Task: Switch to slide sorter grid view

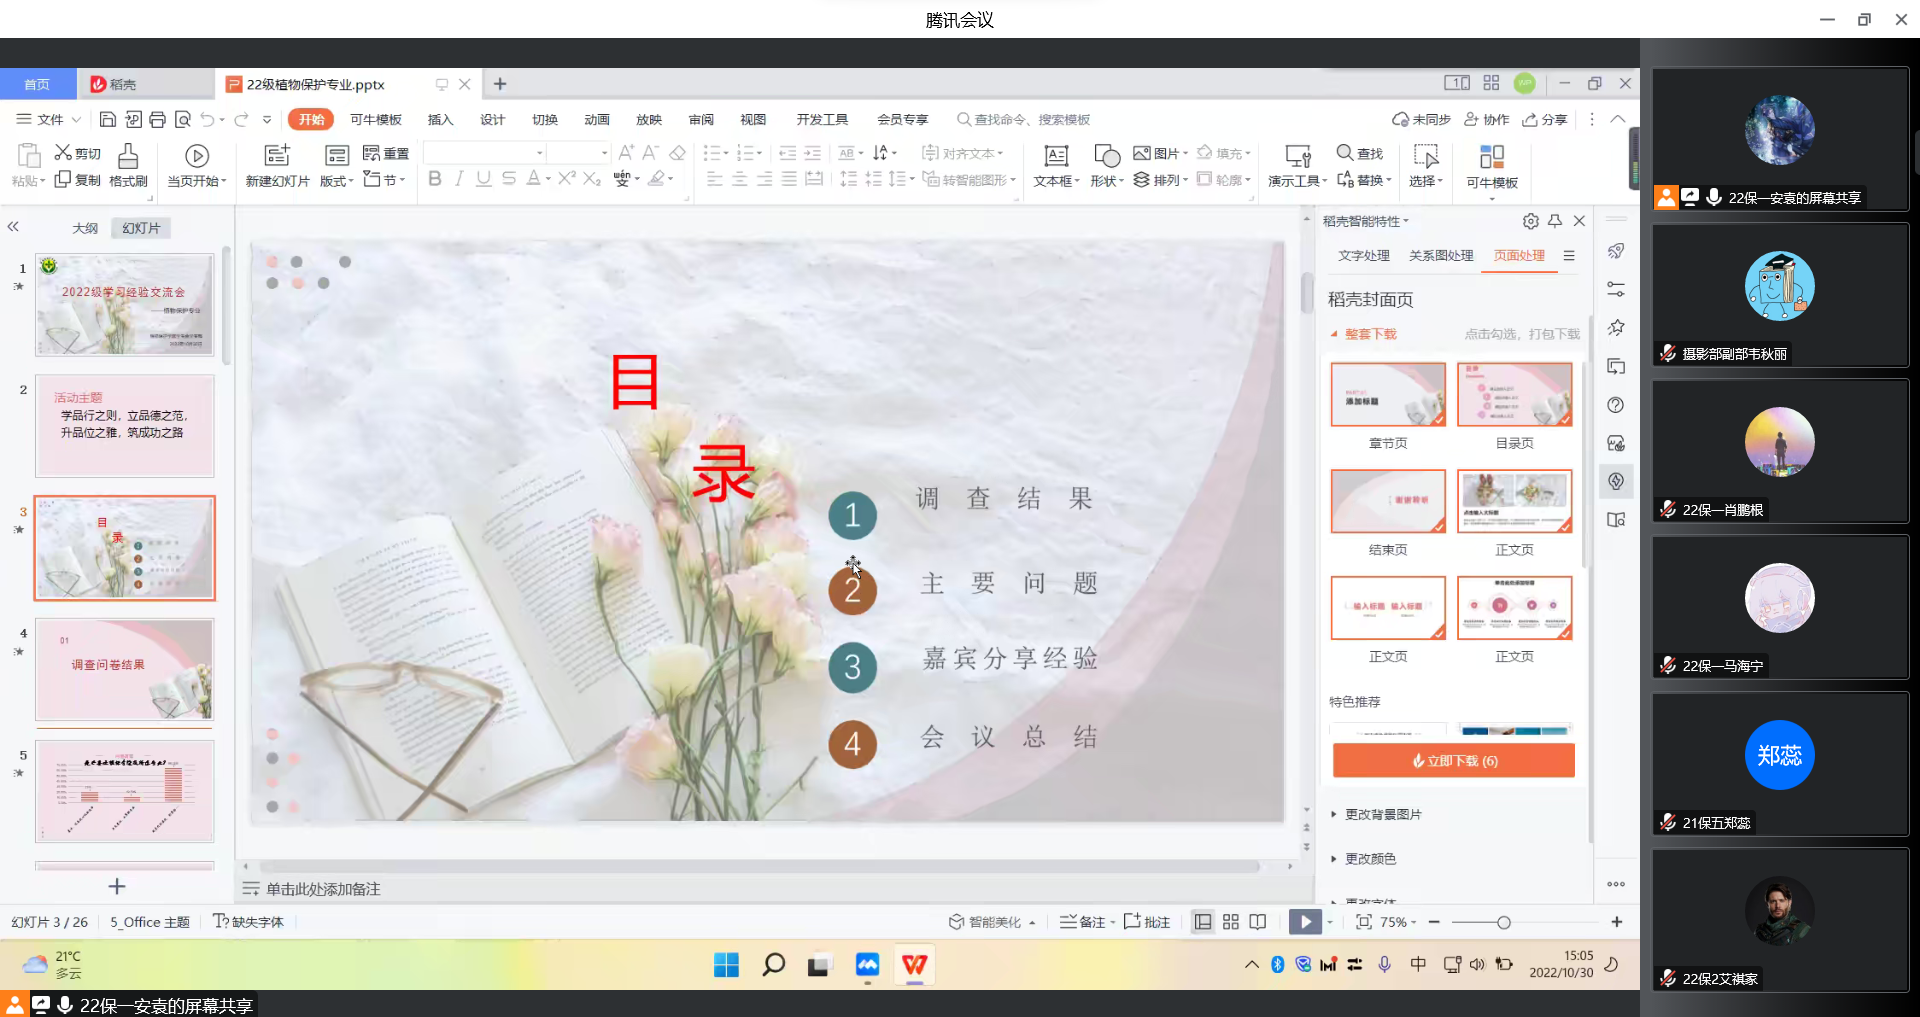Action: 1231,922
